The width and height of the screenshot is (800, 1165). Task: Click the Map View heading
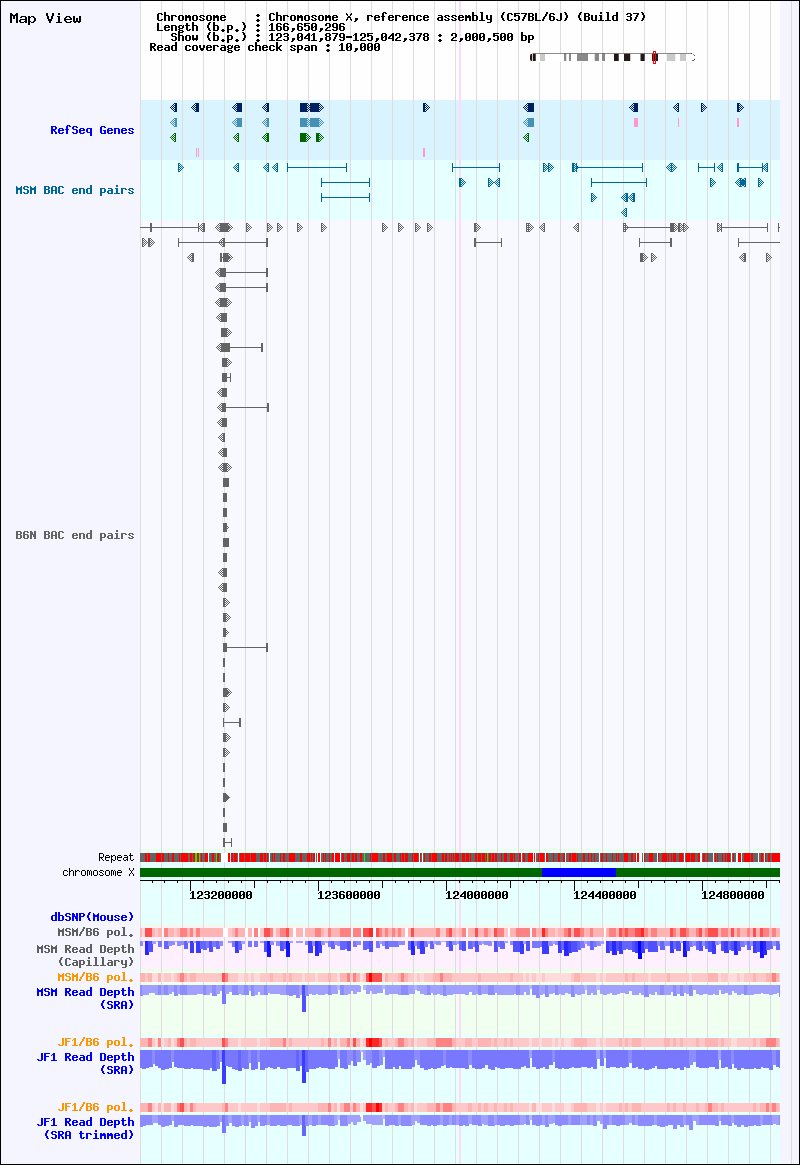[45, 19]
